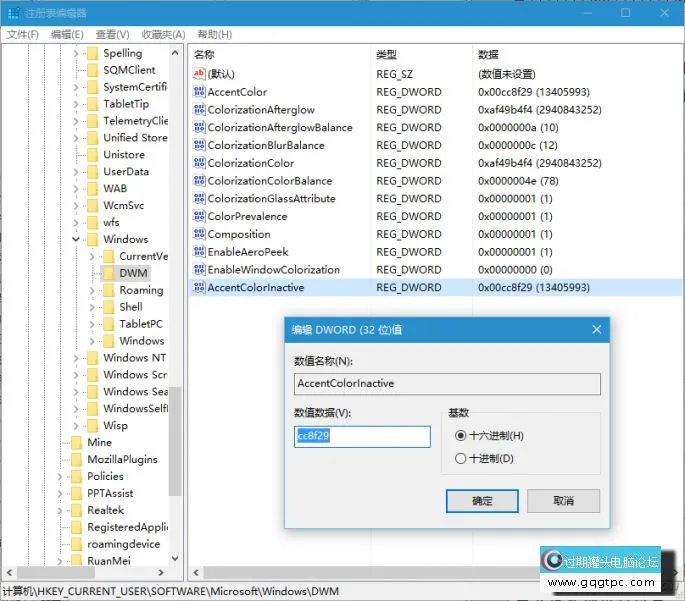Image resolution: width=685 pixels, height=601 pixels.
Task: Click the 确定 button
Action: pos(482,501)
